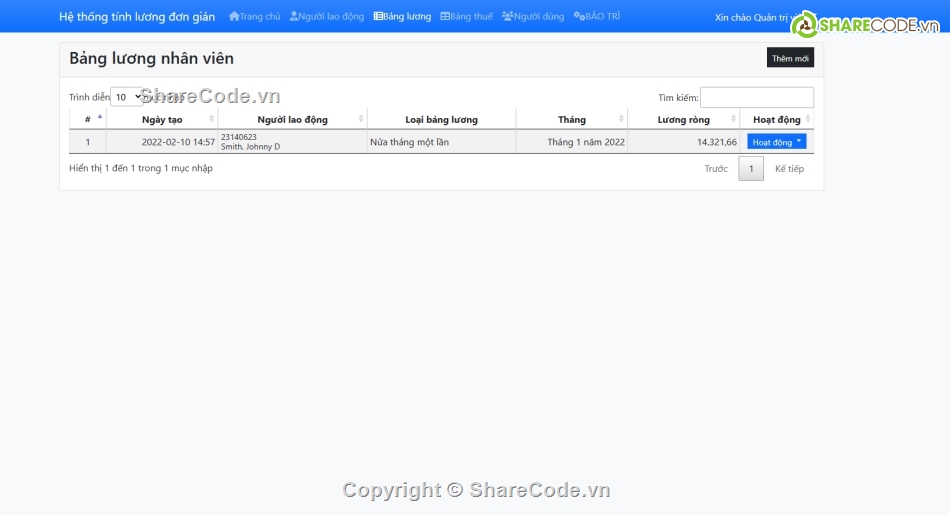Image resolution: width=950 pixels, height=515 pixels.
Task: Sort by Người lao động column
Action: tap(292, 119)
